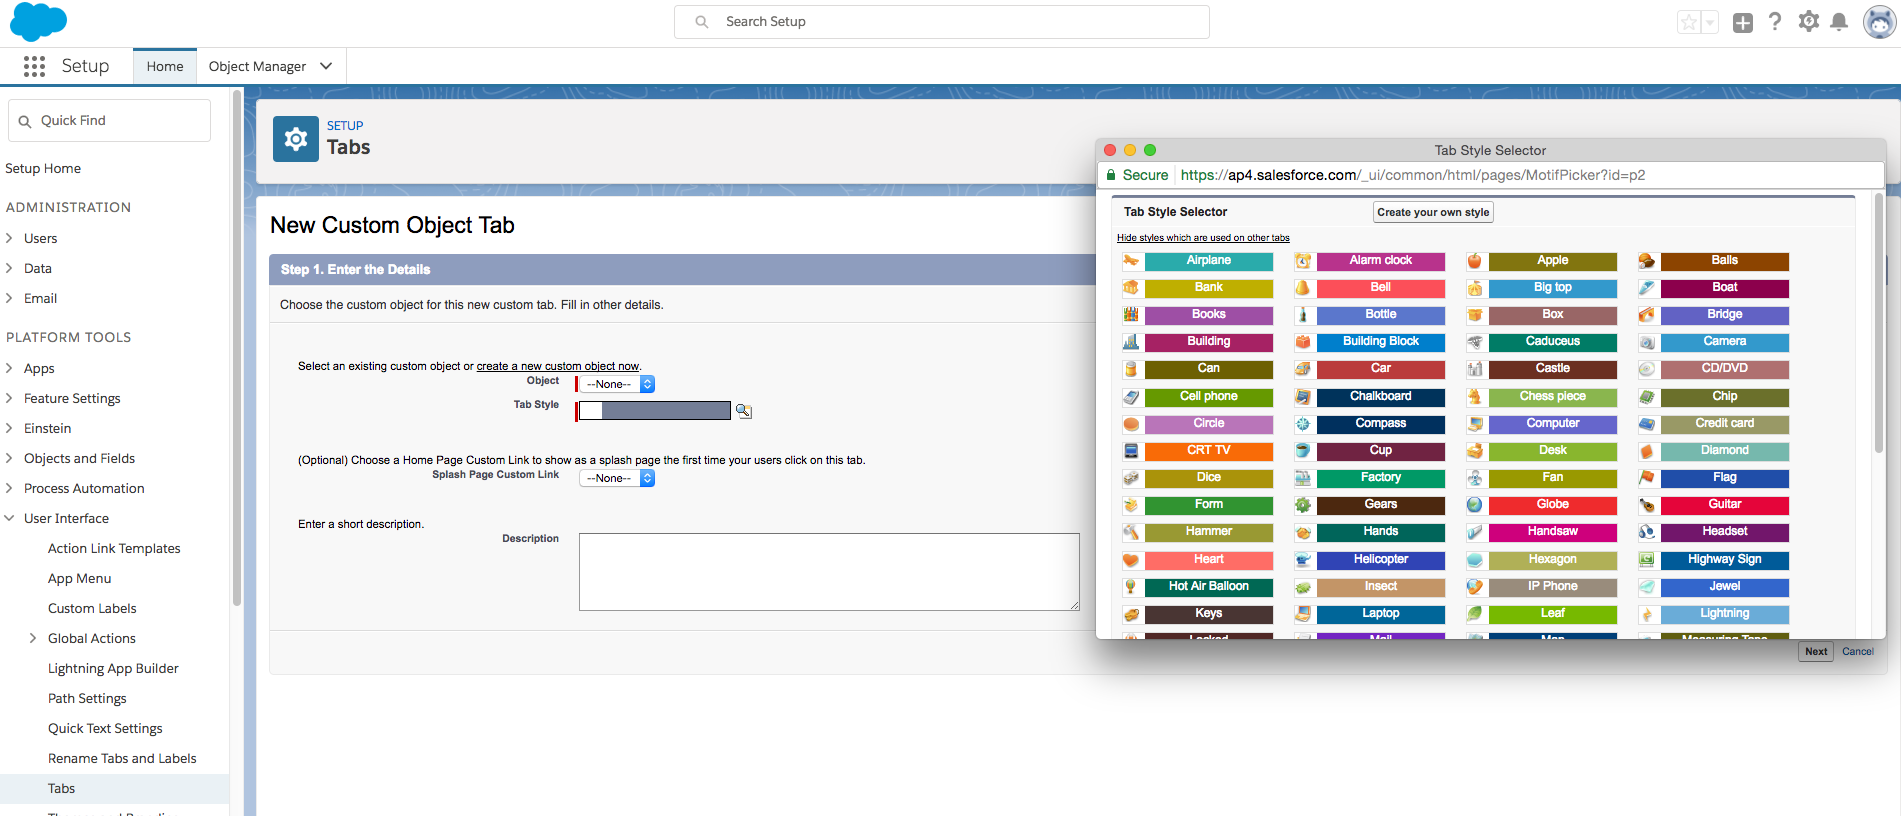1901x816 pixels.
Task: Focus the Search Setup field
Action: click(942, 22)
